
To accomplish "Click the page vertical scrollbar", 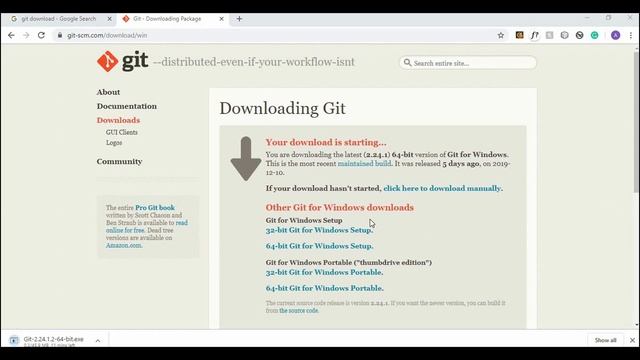I will [636, 122].
